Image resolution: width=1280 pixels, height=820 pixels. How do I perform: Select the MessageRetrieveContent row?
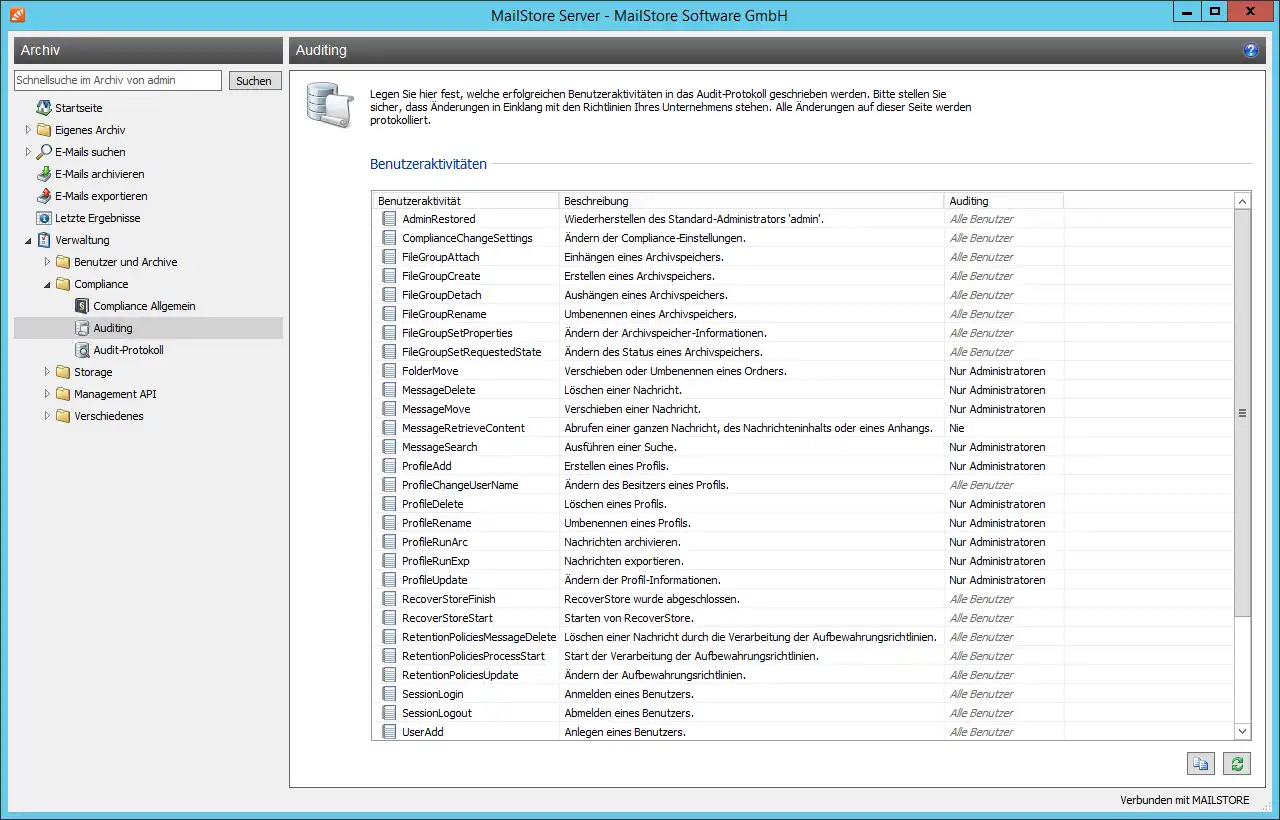tap(804, 428)
